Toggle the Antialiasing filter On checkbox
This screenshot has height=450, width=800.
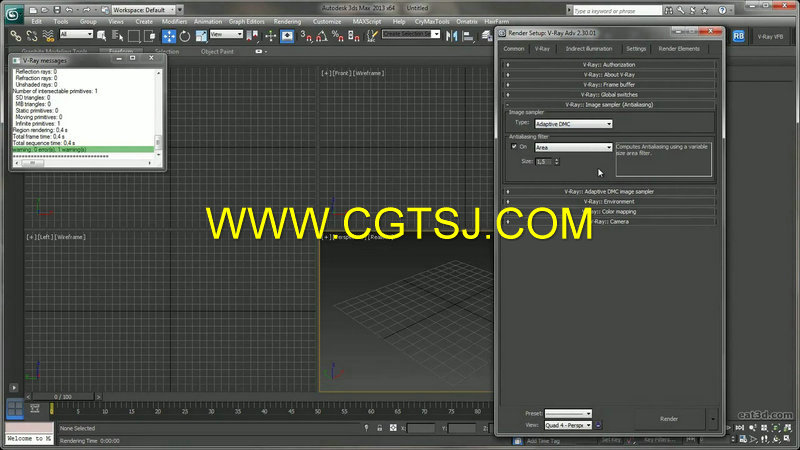514,146
